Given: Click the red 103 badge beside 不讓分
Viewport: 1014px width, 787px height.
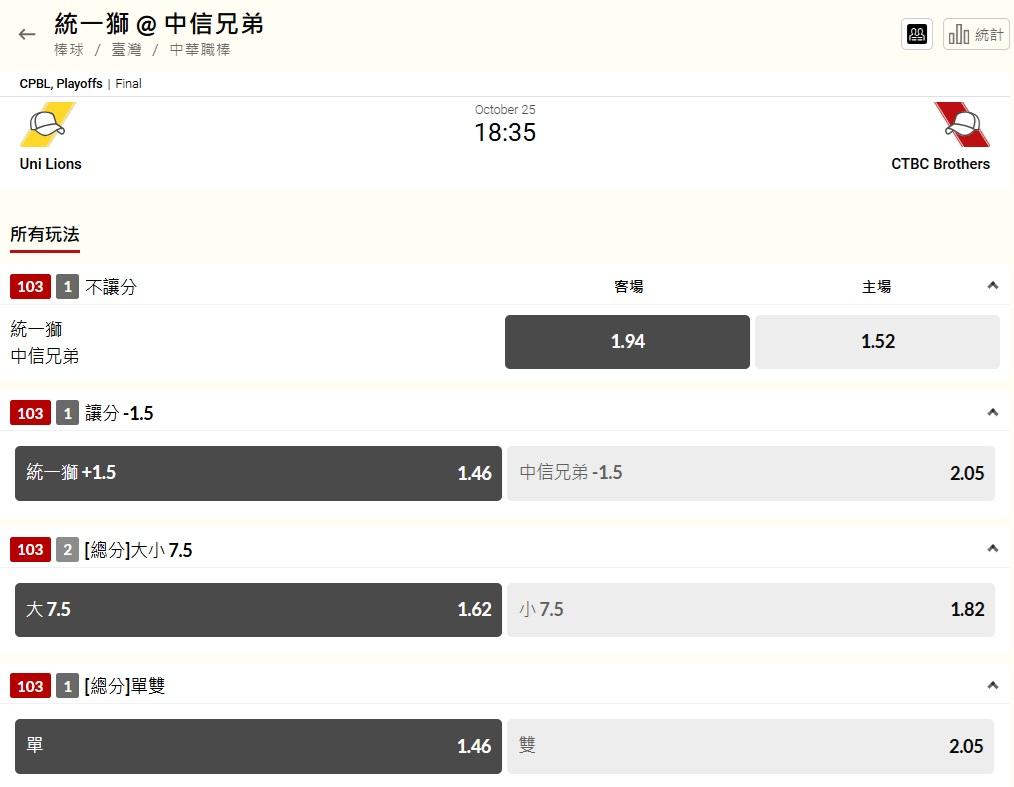Looking at the screenshot, I should point(30,286).
